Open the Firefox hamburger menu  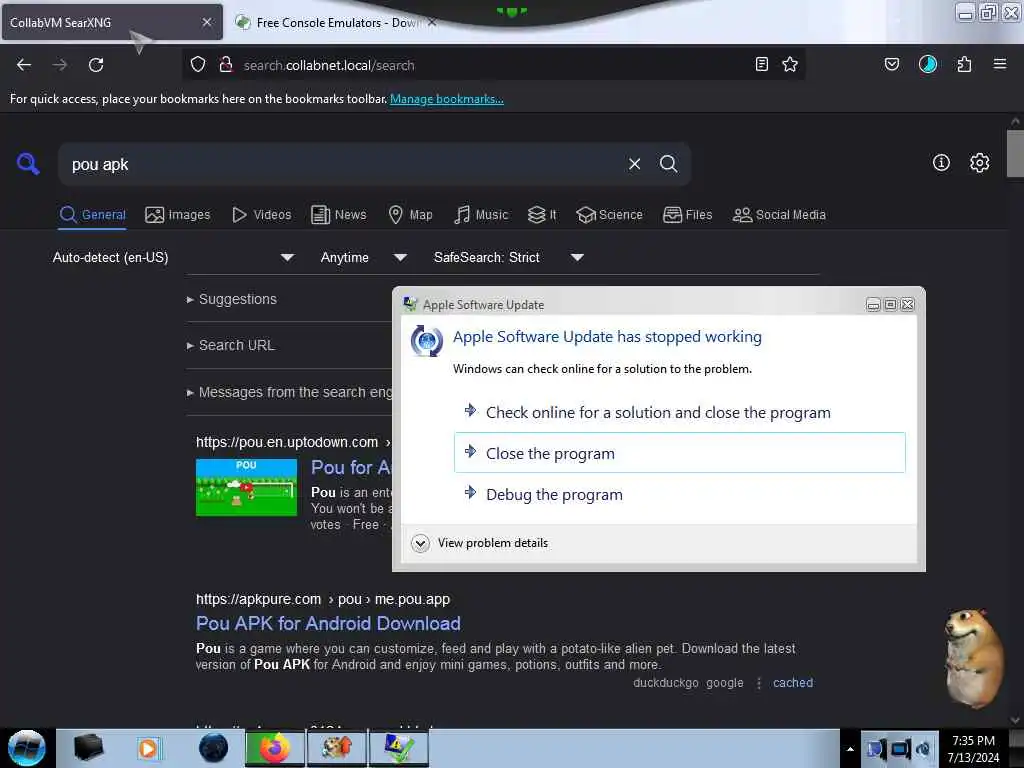[999, 64]
